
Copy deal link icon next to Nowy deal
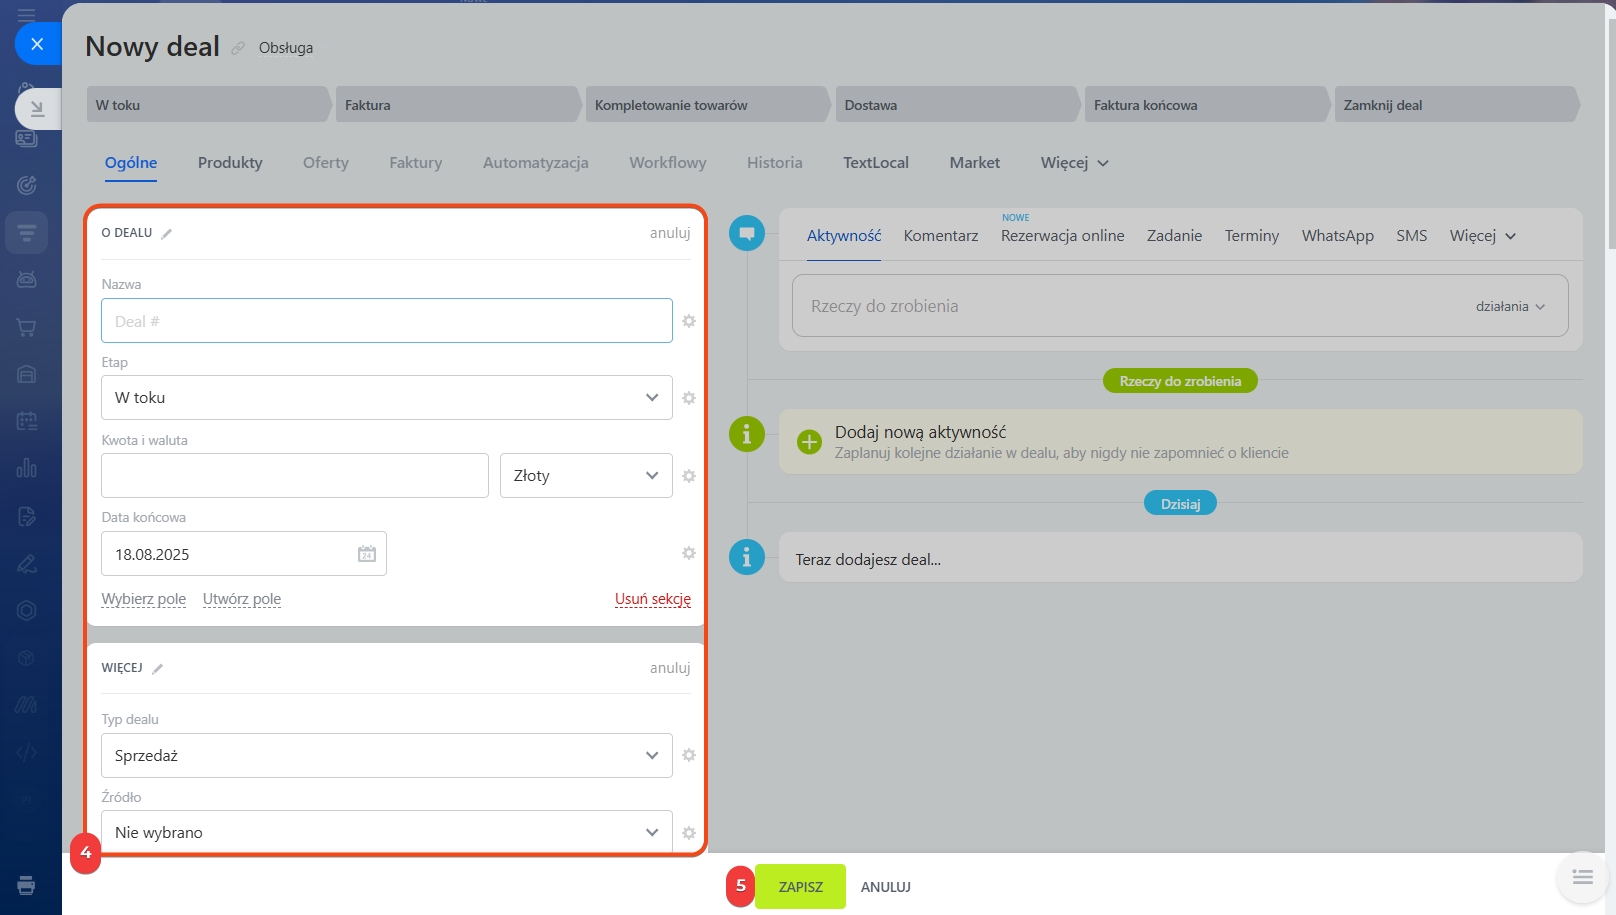click(x=238, y=48)
